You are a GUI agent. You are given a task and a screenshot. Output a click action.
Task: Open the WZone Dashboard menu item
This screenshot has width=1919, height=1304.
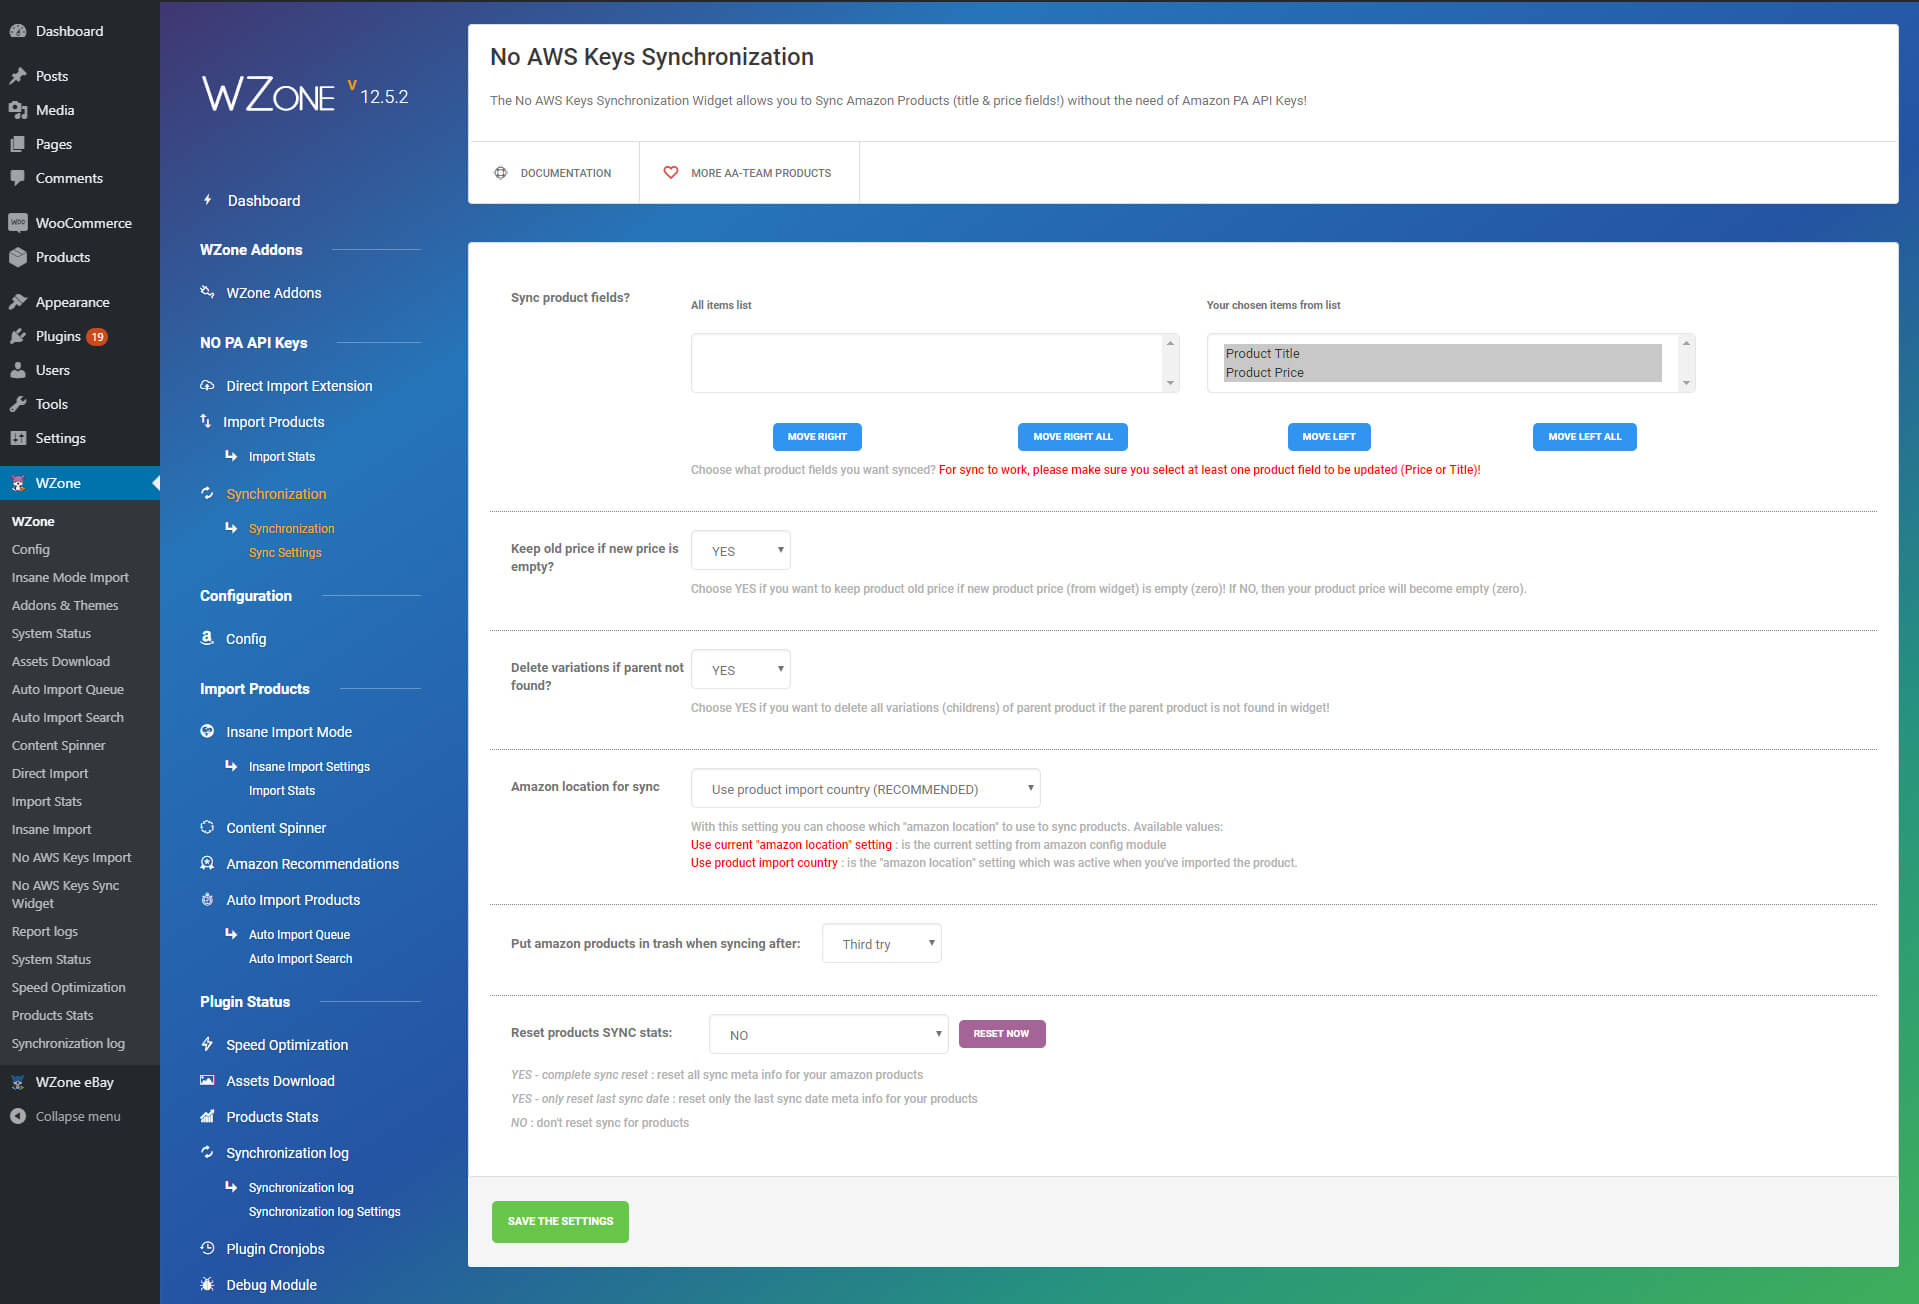click(264, 200)
